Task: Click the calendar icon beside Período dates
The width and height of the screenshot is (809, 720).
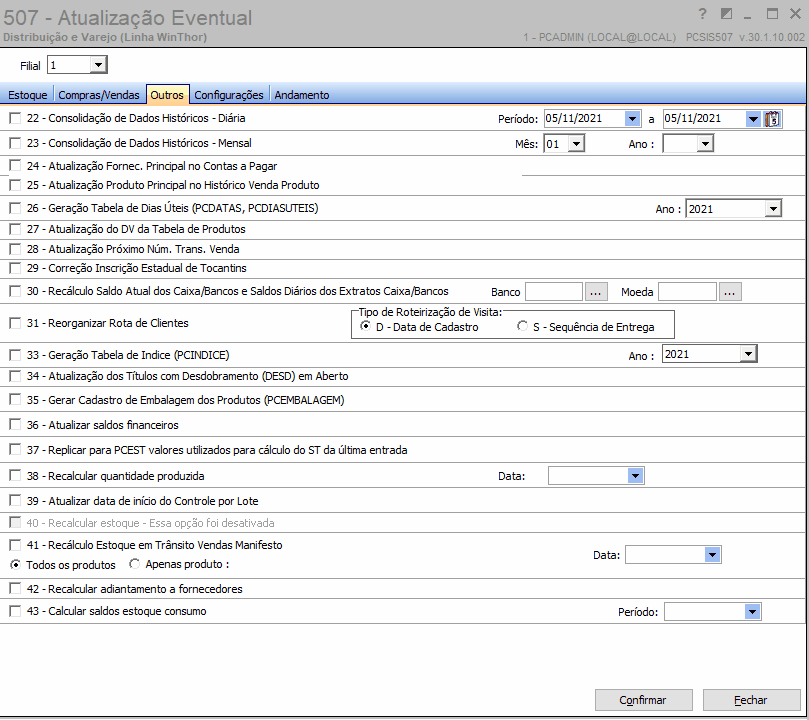Action: (x=772, y=119)
